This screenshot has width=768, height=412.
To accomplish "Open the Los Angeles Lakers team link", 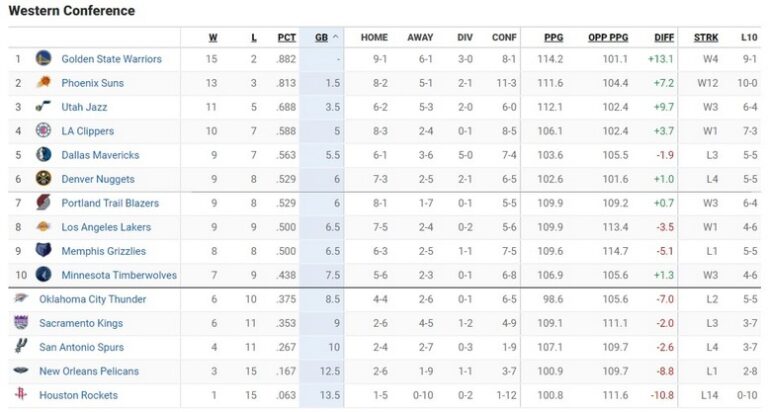I will click(x=106, y=227).
